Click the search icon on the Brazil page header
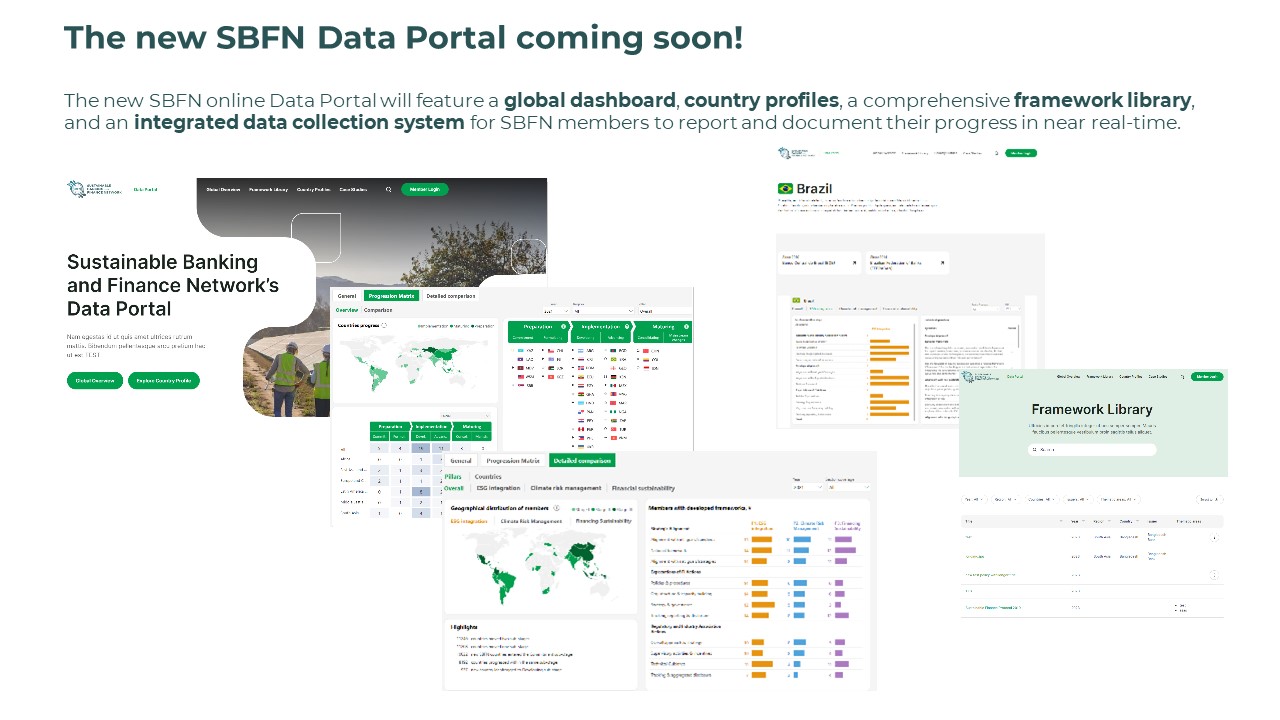Image resolution: width=1280 pixels, height=720 pixels. coord(996,153)
